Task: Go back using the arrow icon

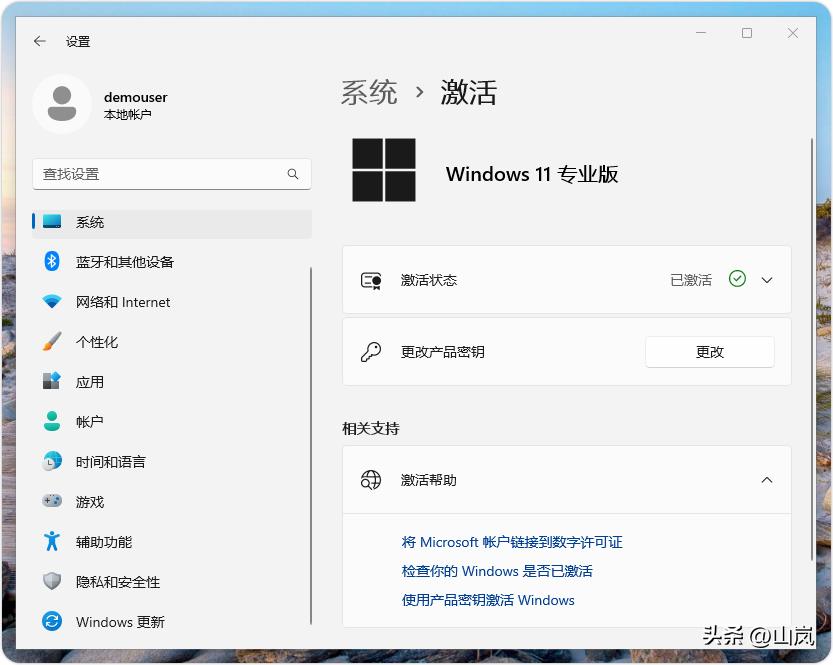Action: (40, 41)
